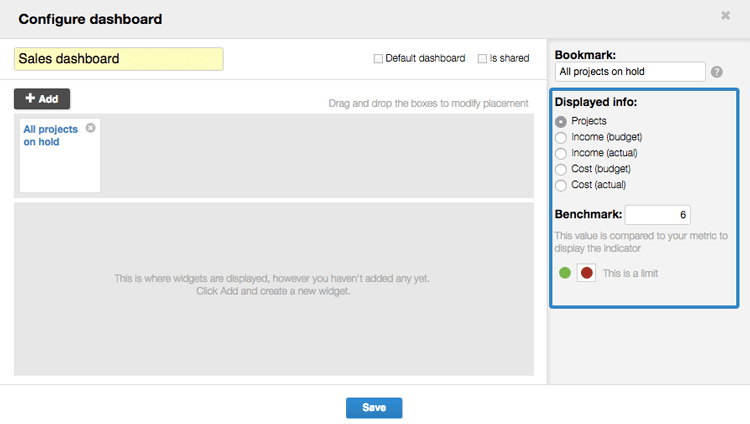Viewport: 750px width, 424px height.
Task: Choose Income (budget) displayed info
Action: (561, 137)
